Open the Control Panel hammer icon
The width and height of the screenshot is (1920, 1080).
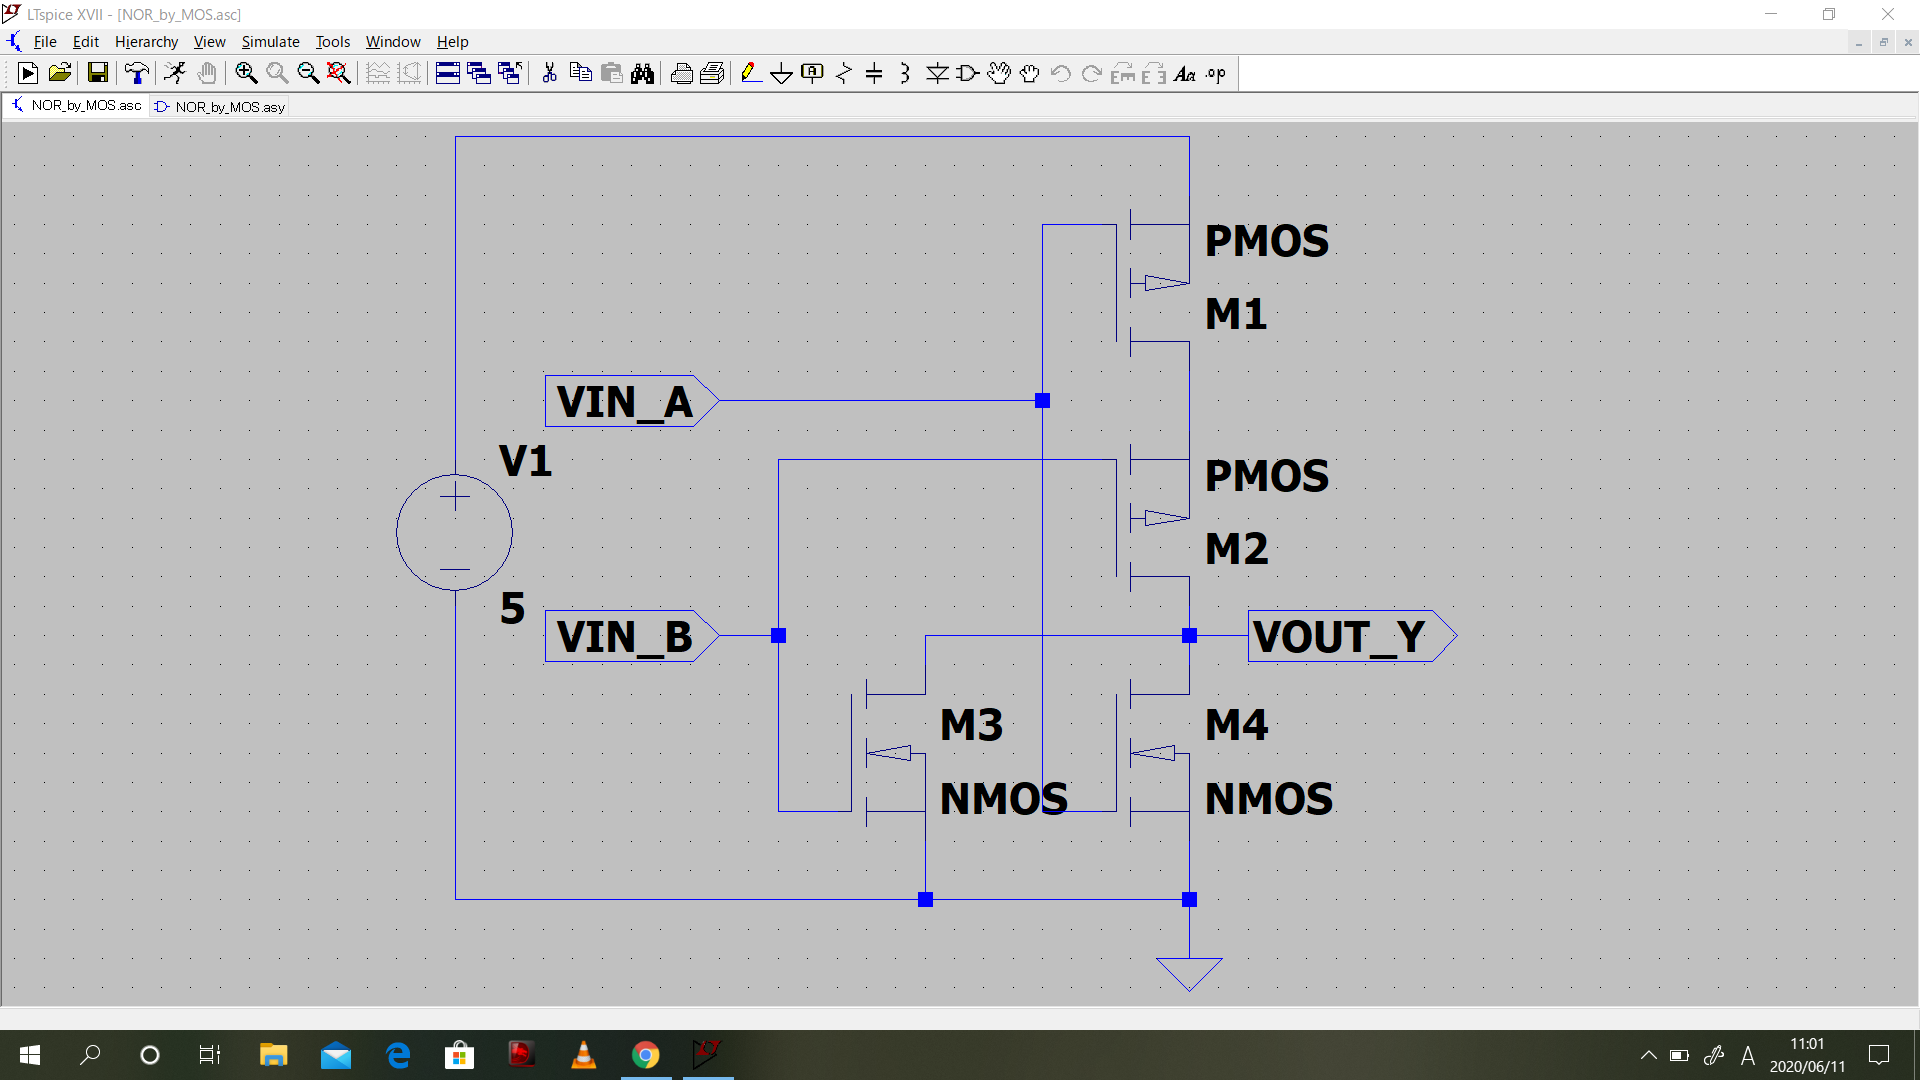tap(137, 73)
